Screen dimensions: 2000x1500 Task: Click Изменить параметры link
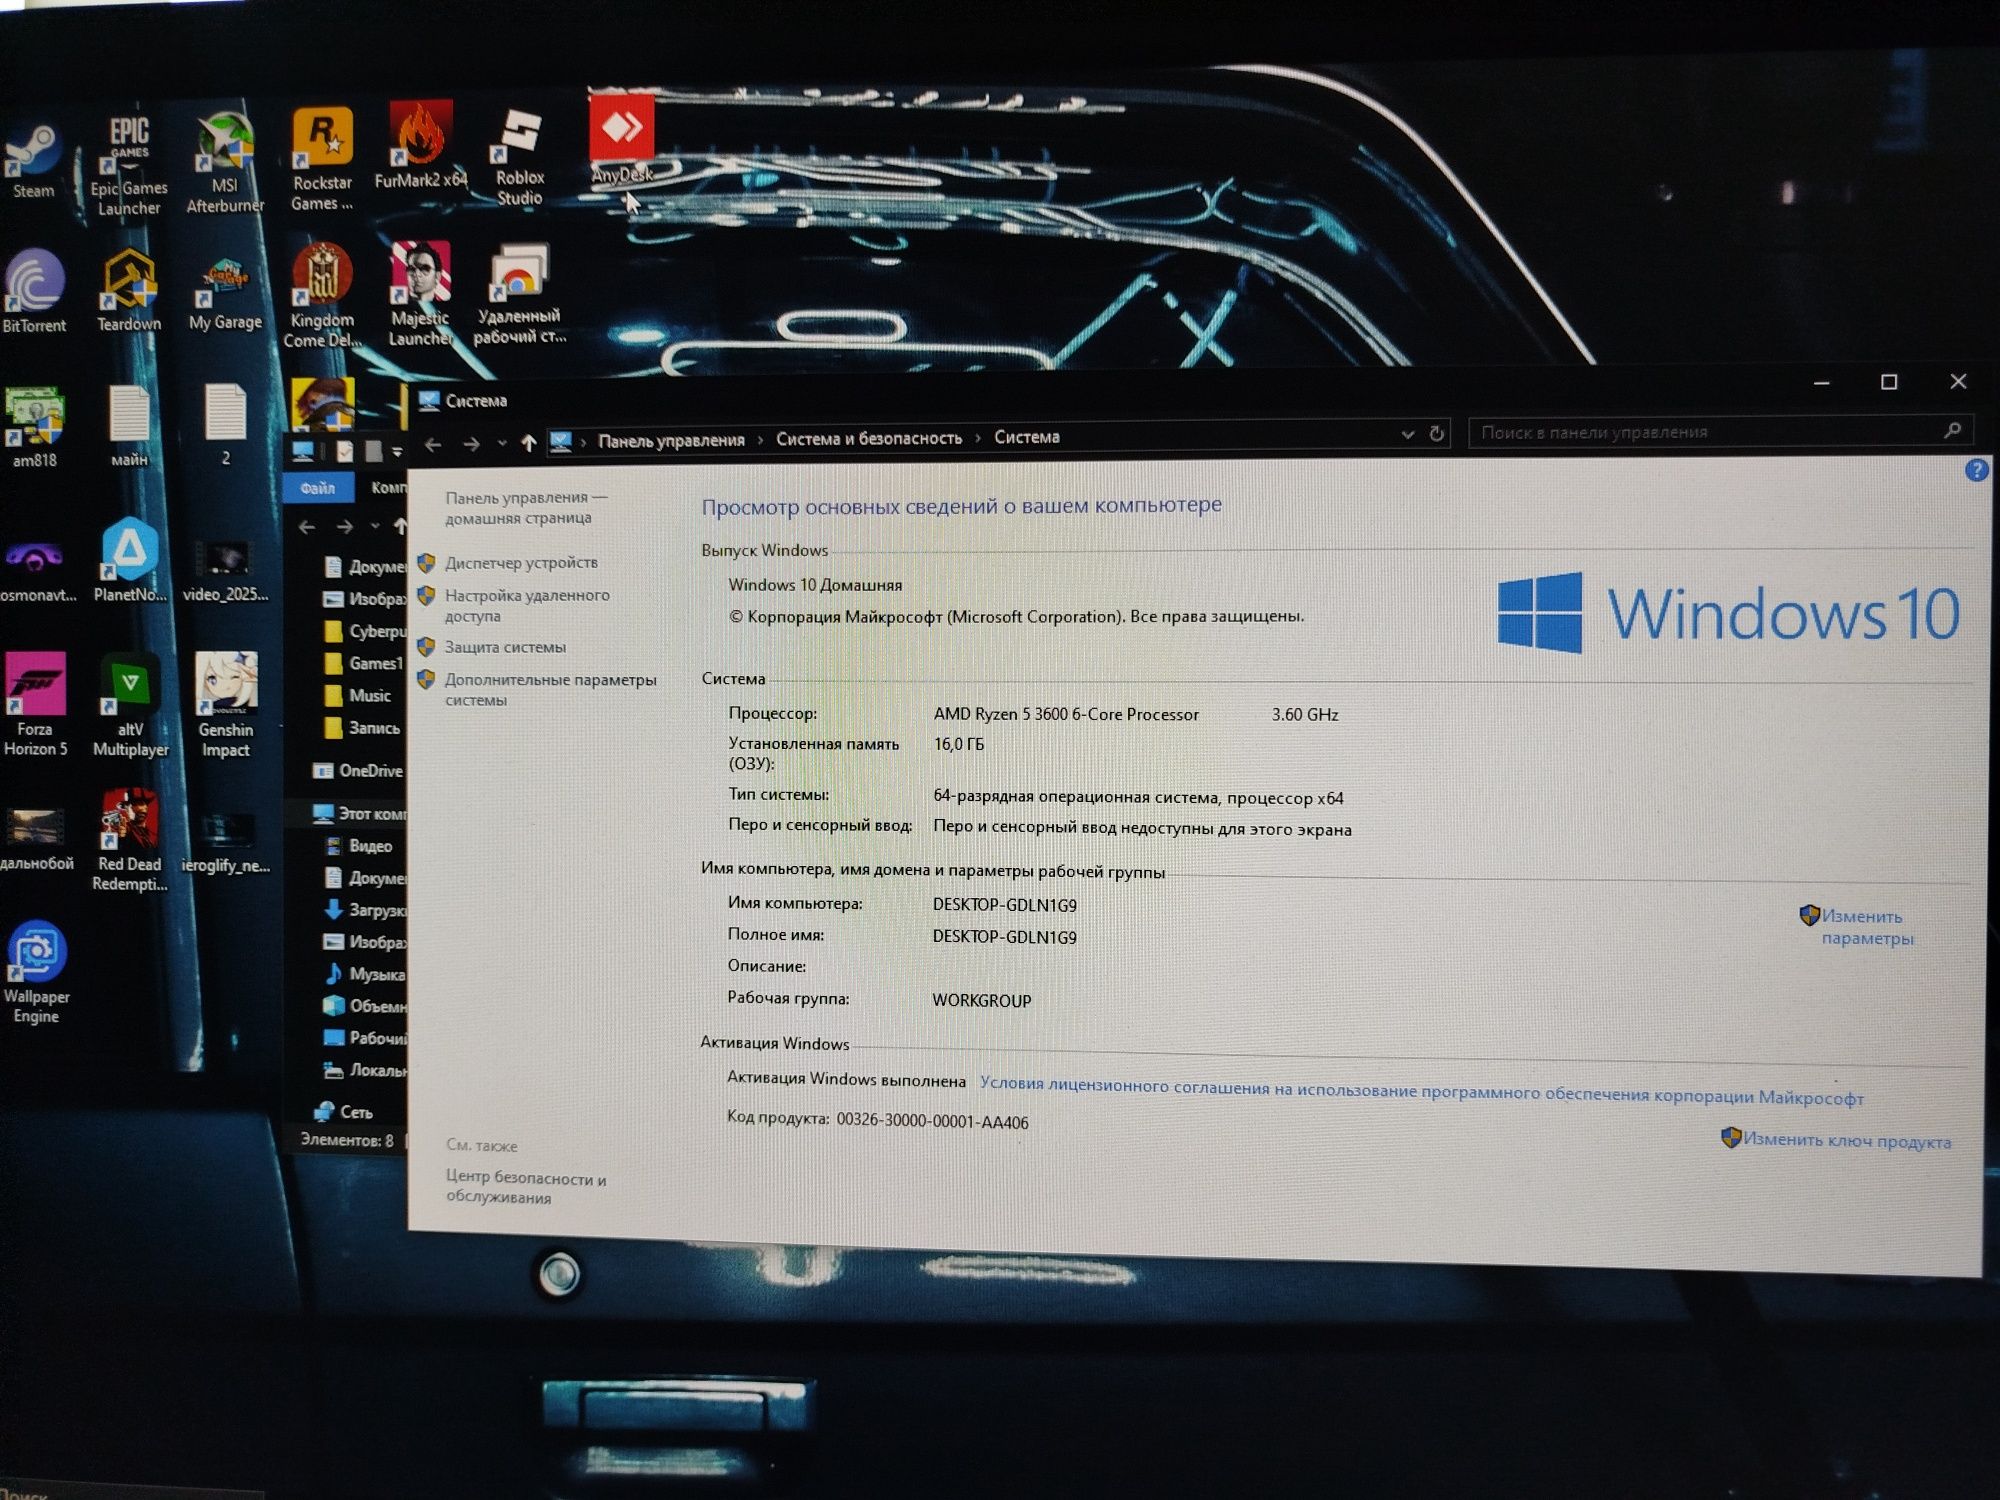[1866, 927]
